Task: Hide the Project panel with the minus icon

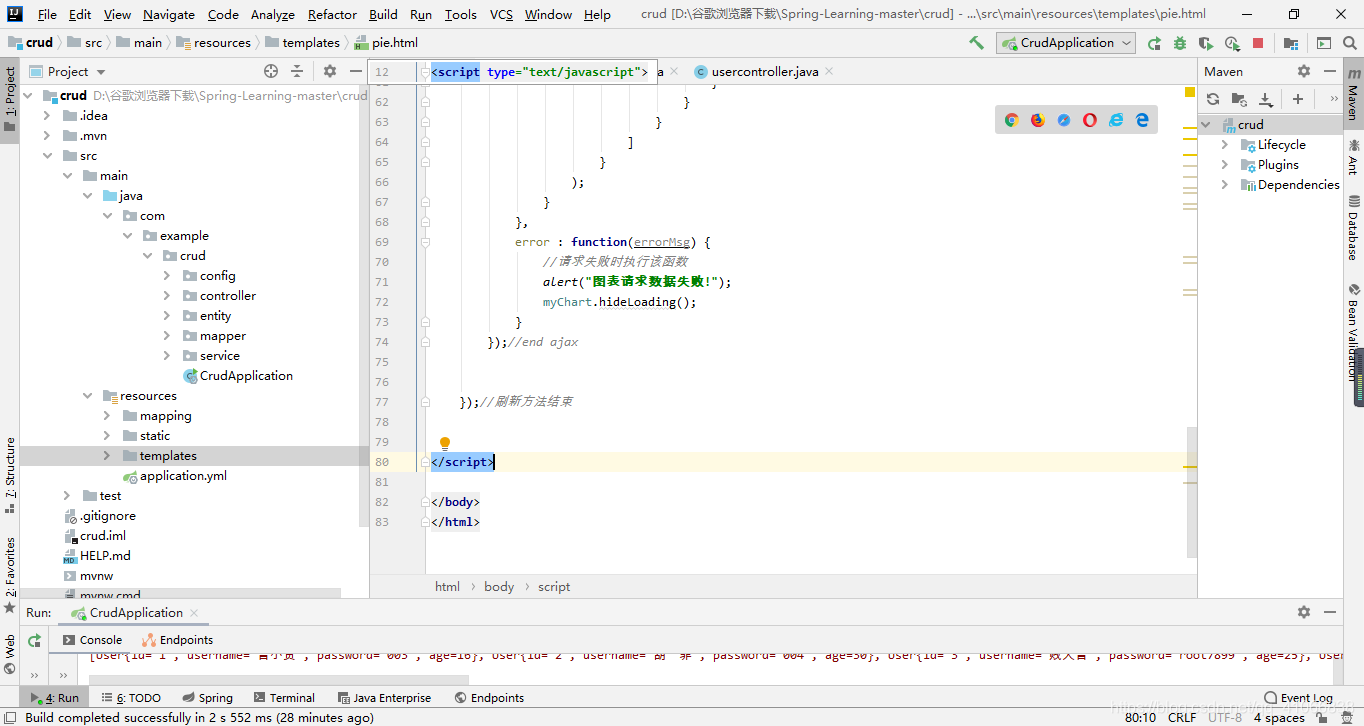Action: [x=355, y=71]
